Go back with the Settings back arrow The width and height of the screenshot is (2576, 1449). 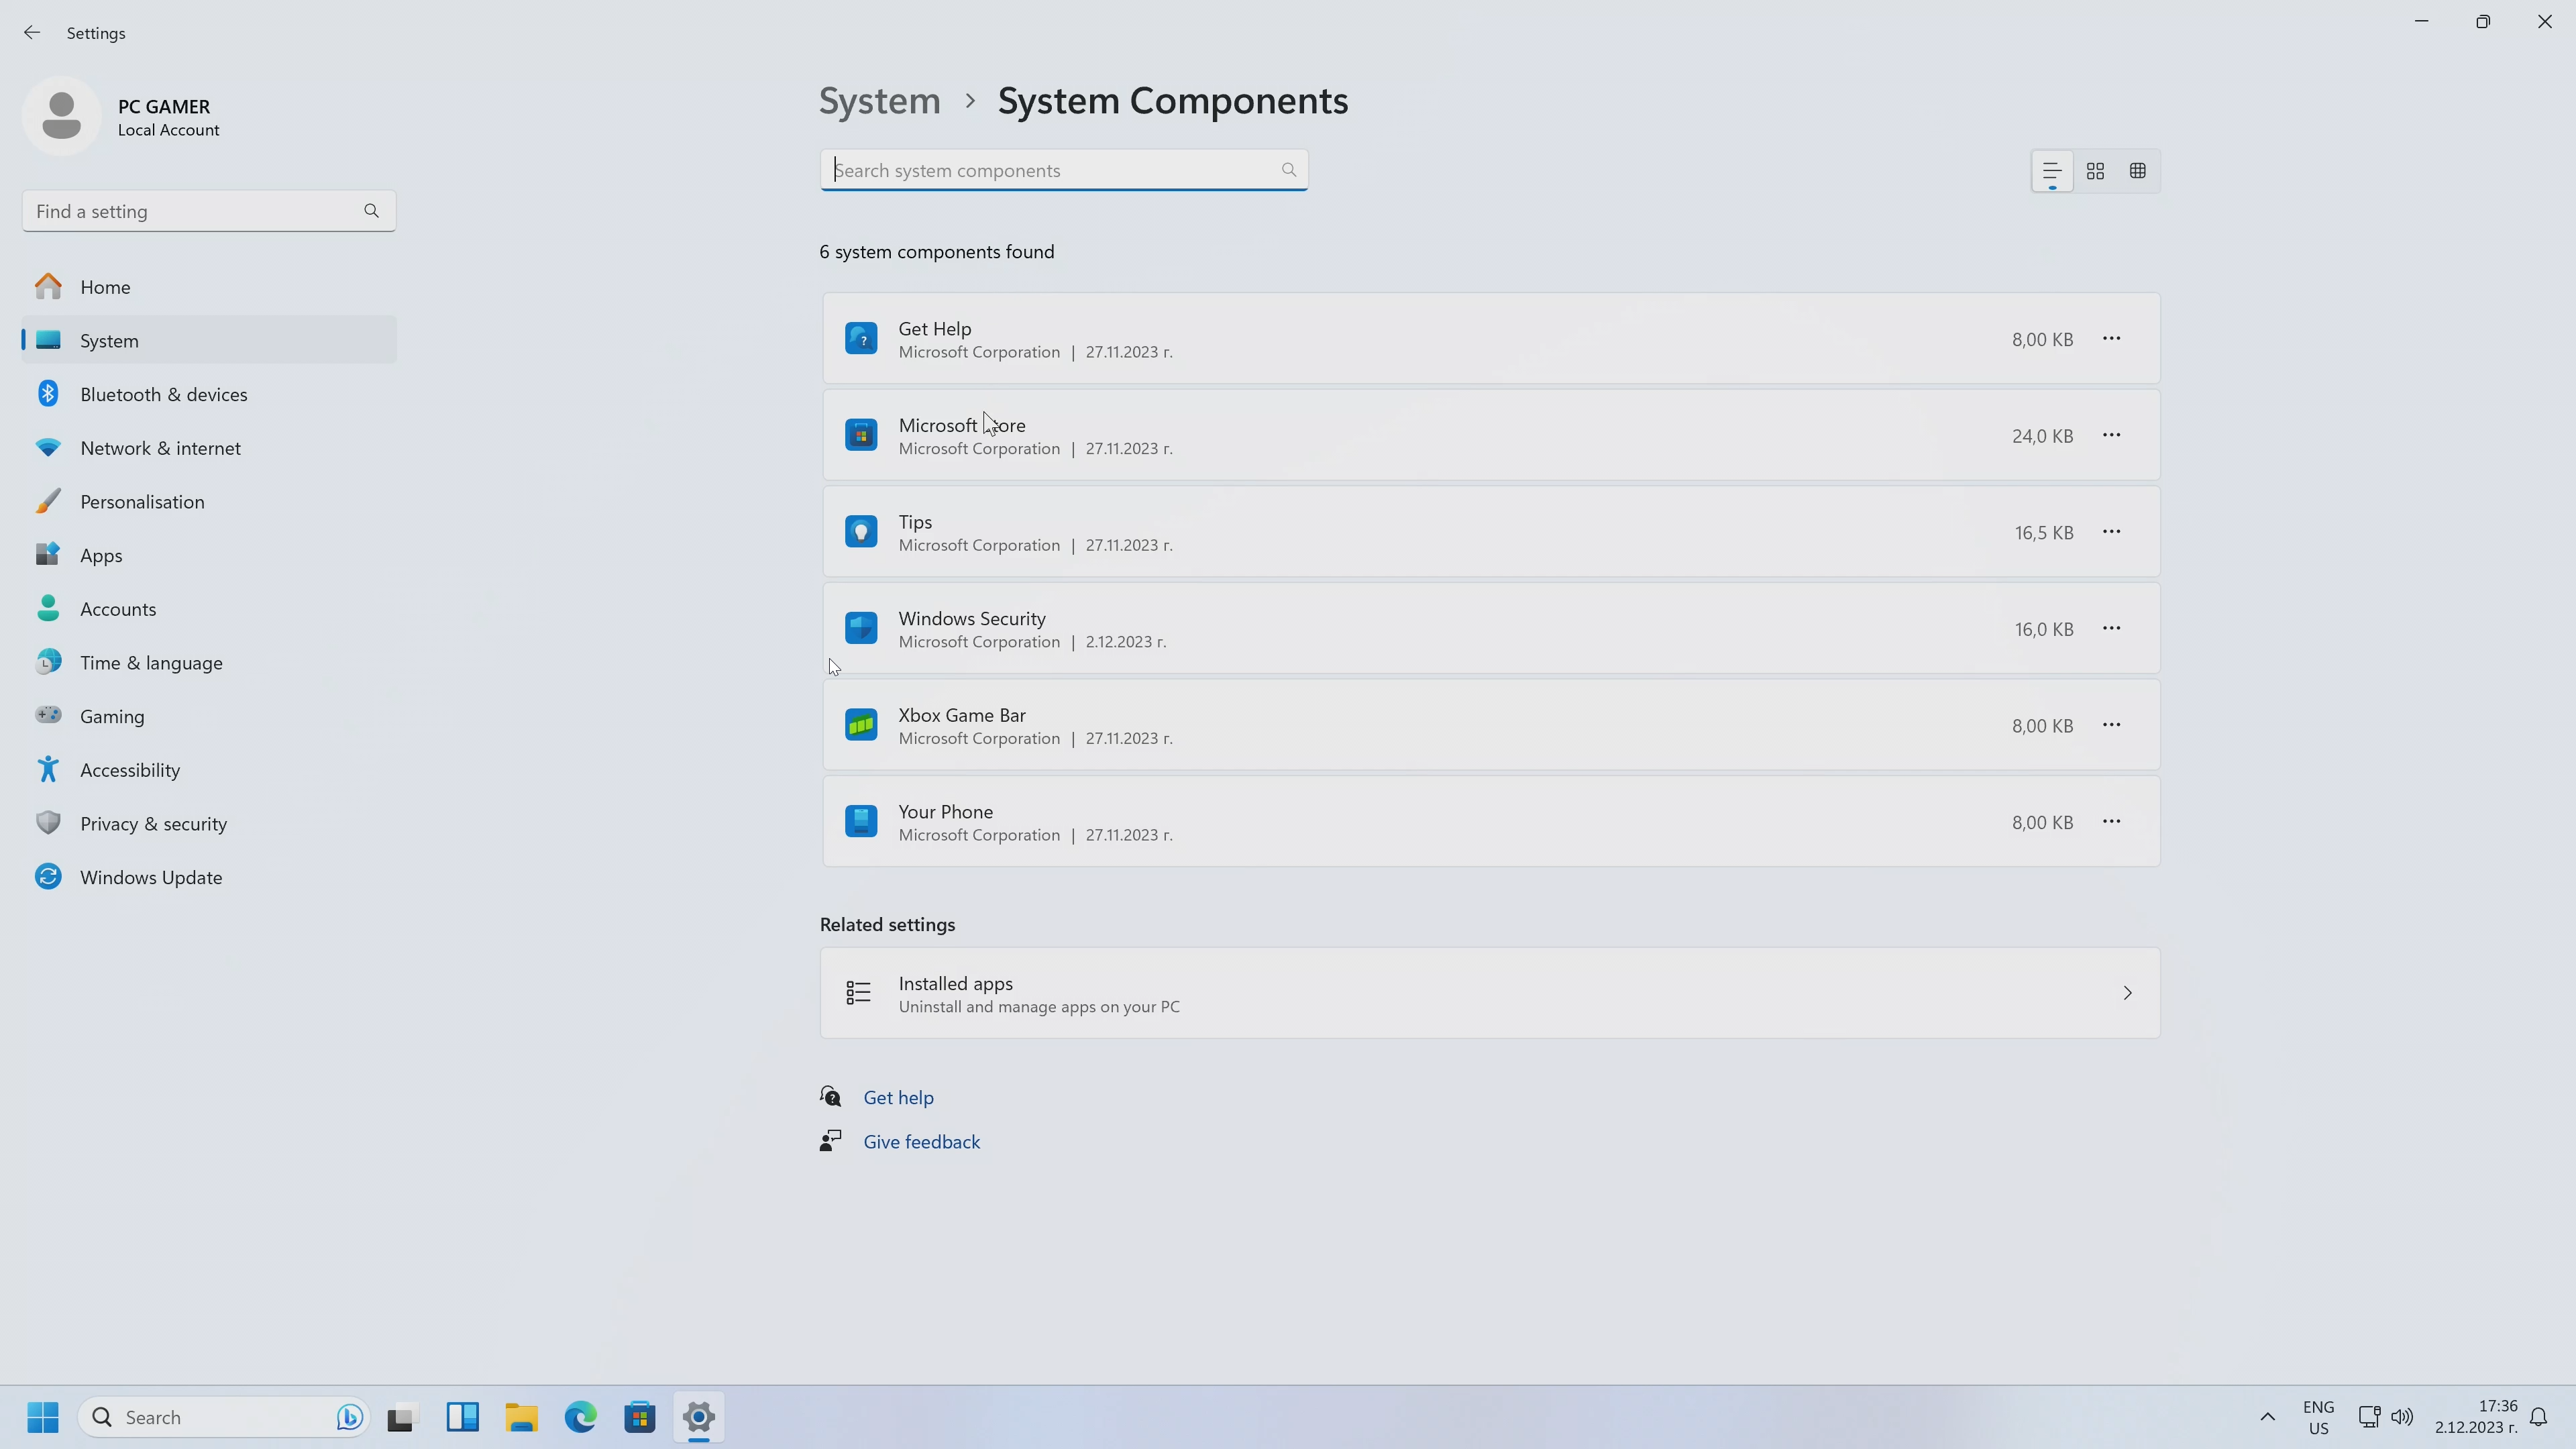pyautogui.click(x=32, y=33)
